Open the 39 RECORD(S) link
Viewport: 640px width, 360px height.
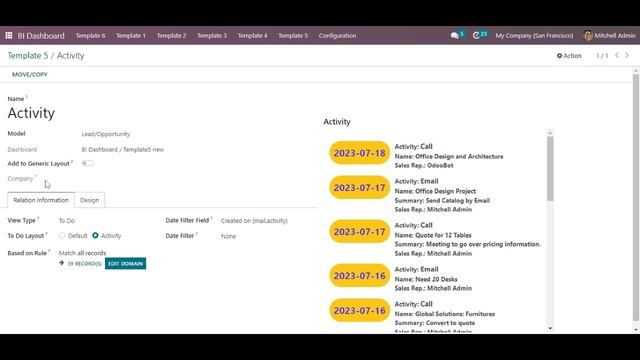pyautogui.click(x=84, y=264)
